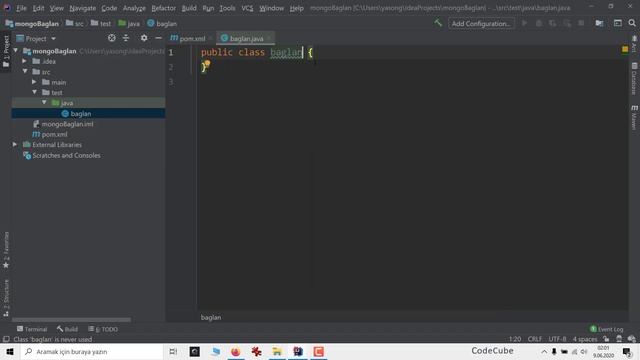
Task: Open the TODO tool window
Action: 103,329
